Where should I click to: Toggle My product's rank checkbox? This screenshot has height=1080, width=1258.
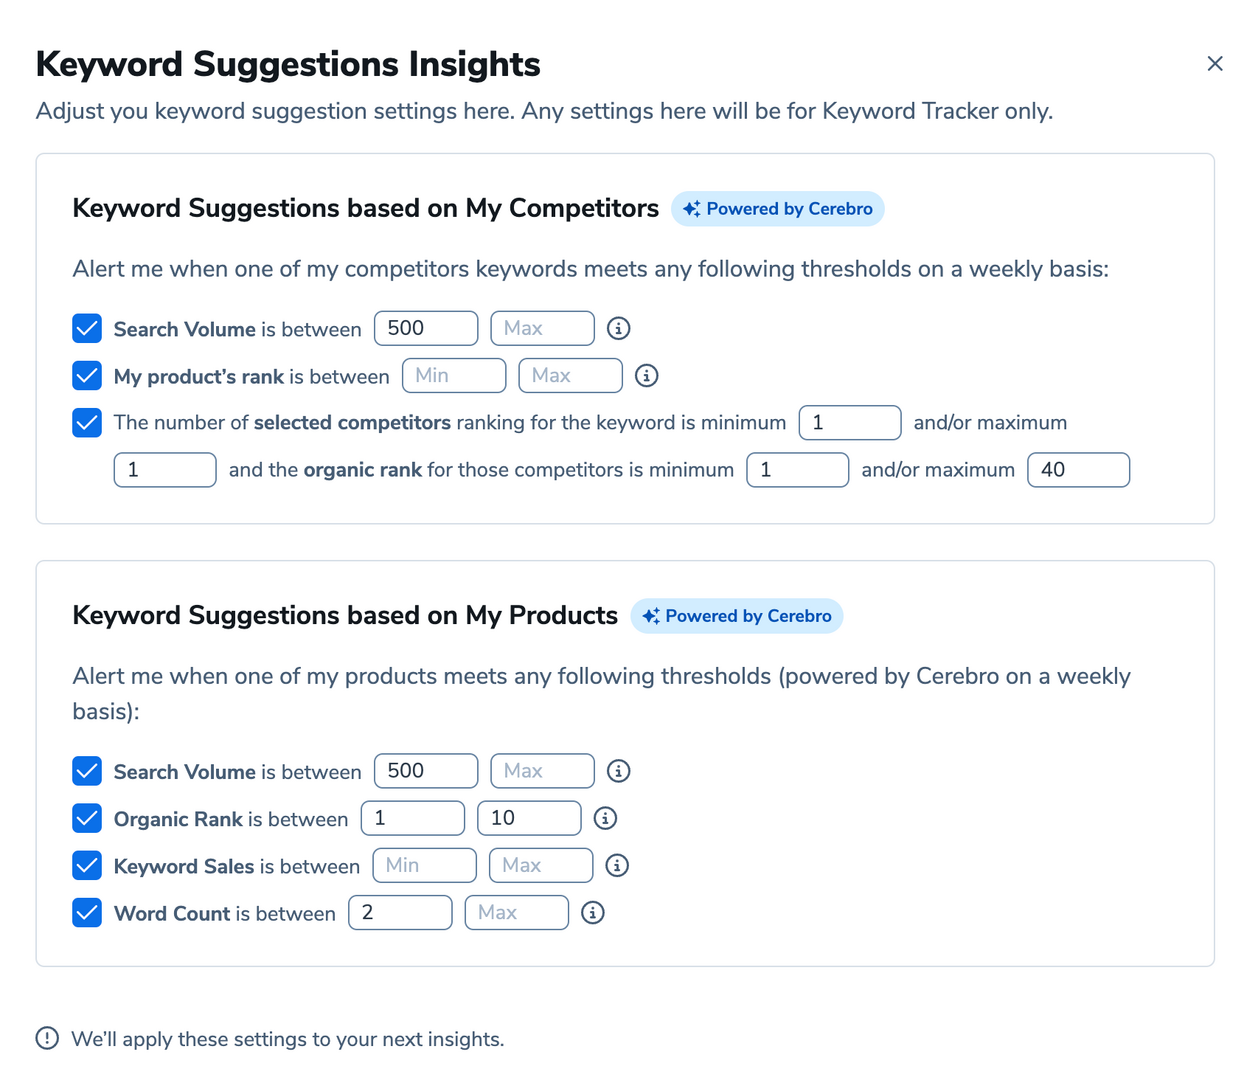[x=87, y=376]
